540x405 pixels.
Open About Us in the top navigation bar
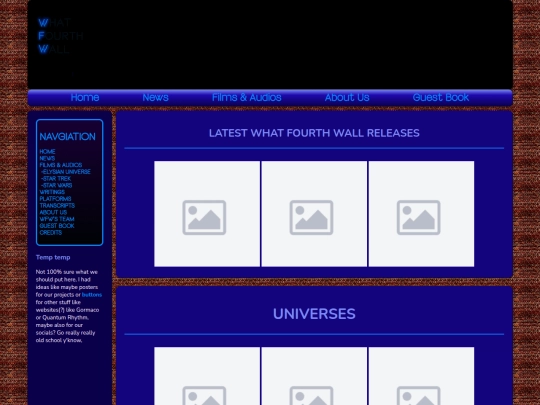347,97
